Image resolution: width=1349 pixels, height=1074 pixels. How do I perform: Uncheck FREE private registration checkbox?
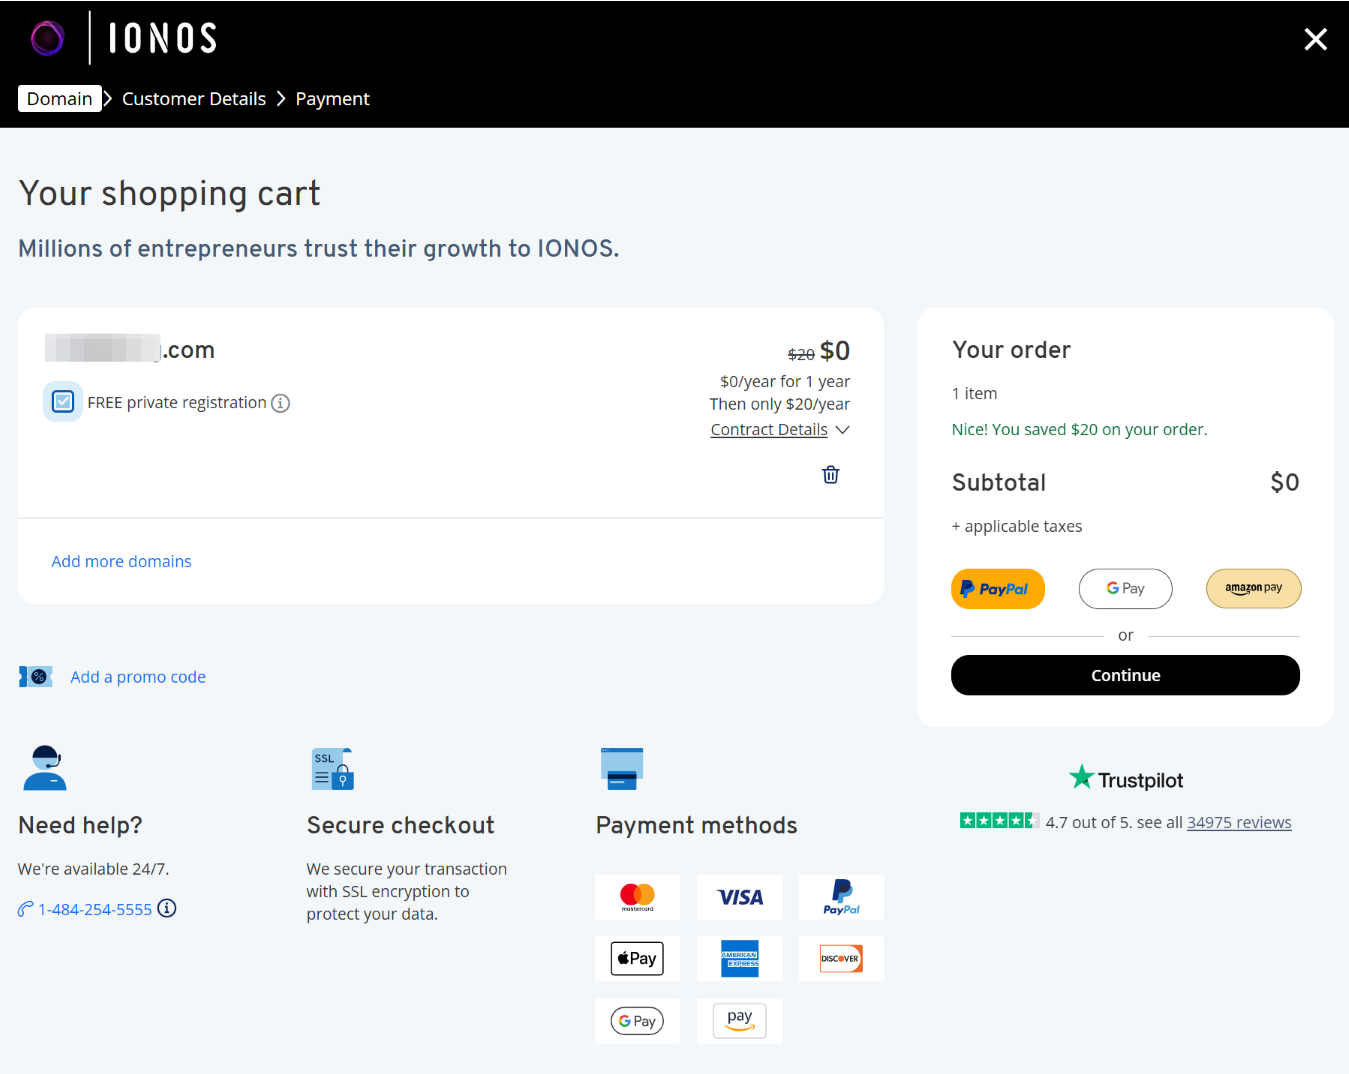[x=63, y=402]
